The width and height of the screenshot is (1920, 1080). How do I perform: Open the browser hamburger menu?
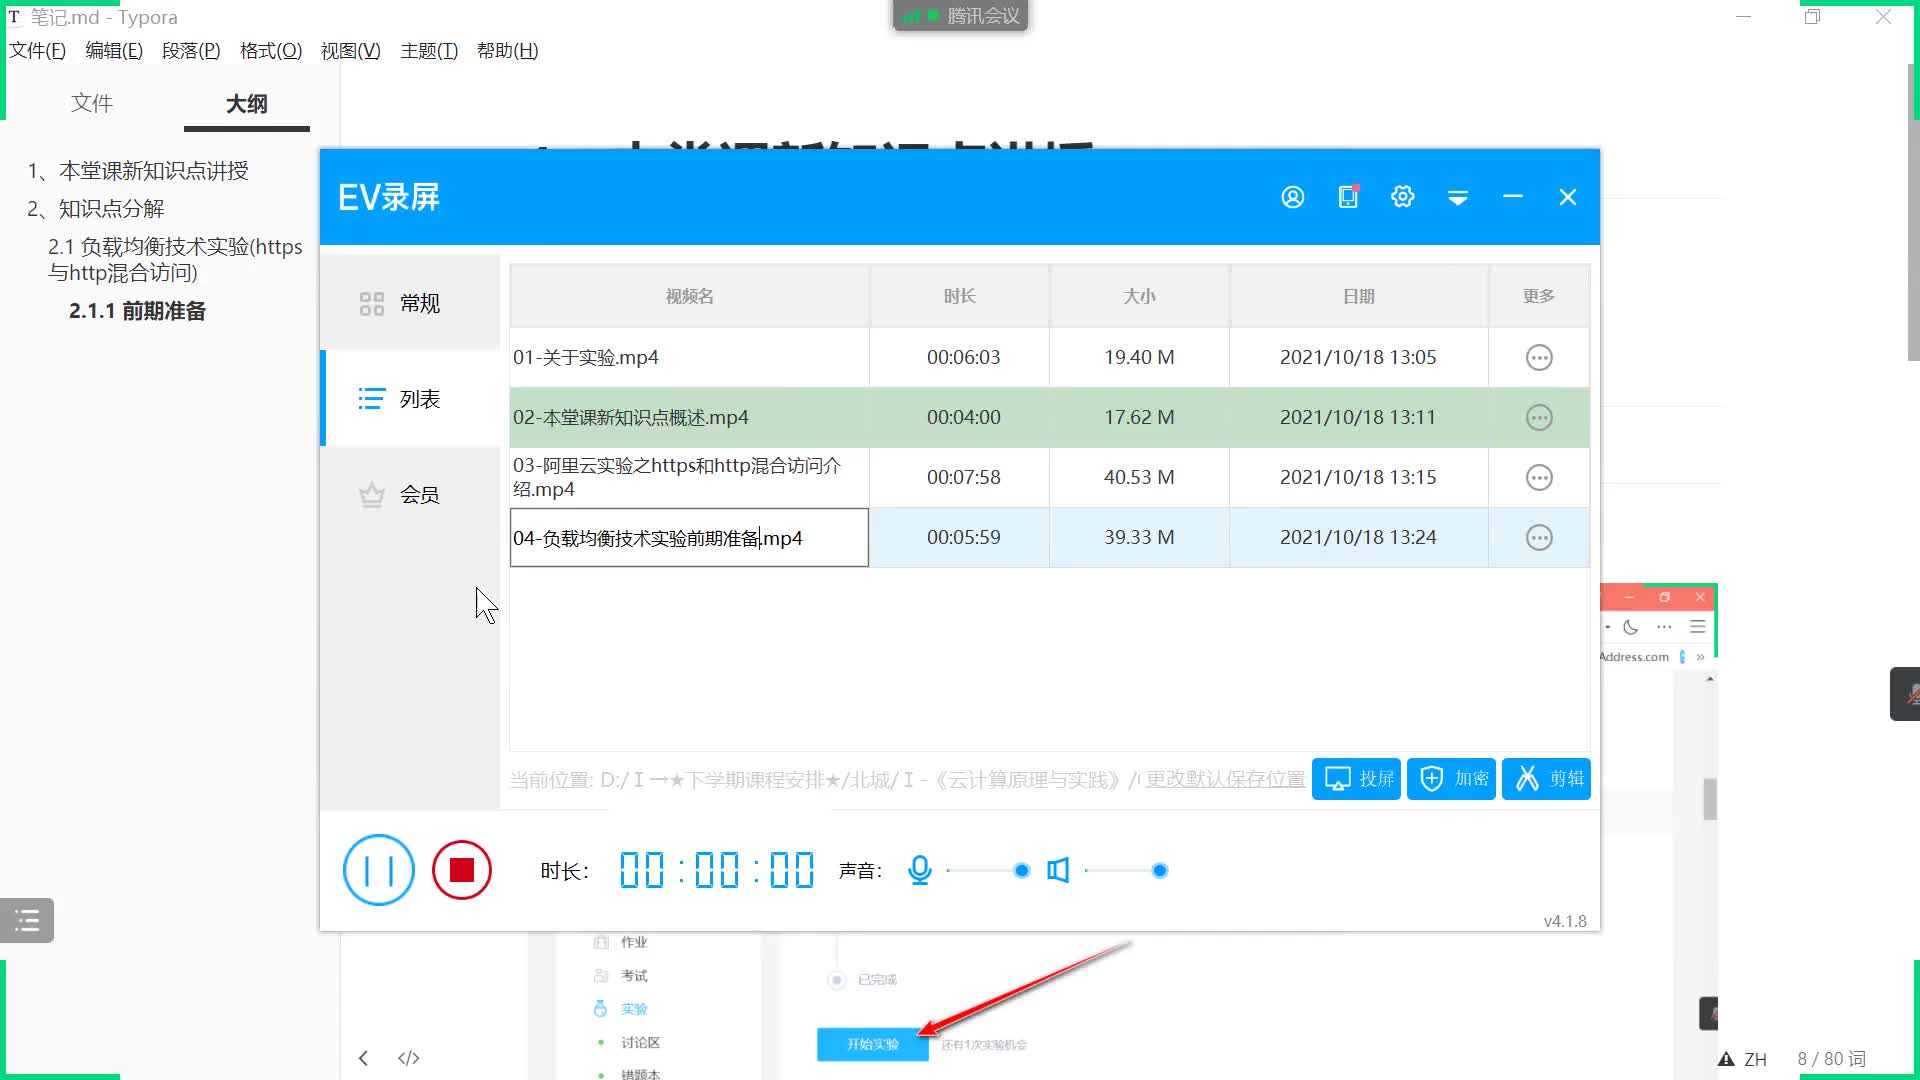point(1697,627)
